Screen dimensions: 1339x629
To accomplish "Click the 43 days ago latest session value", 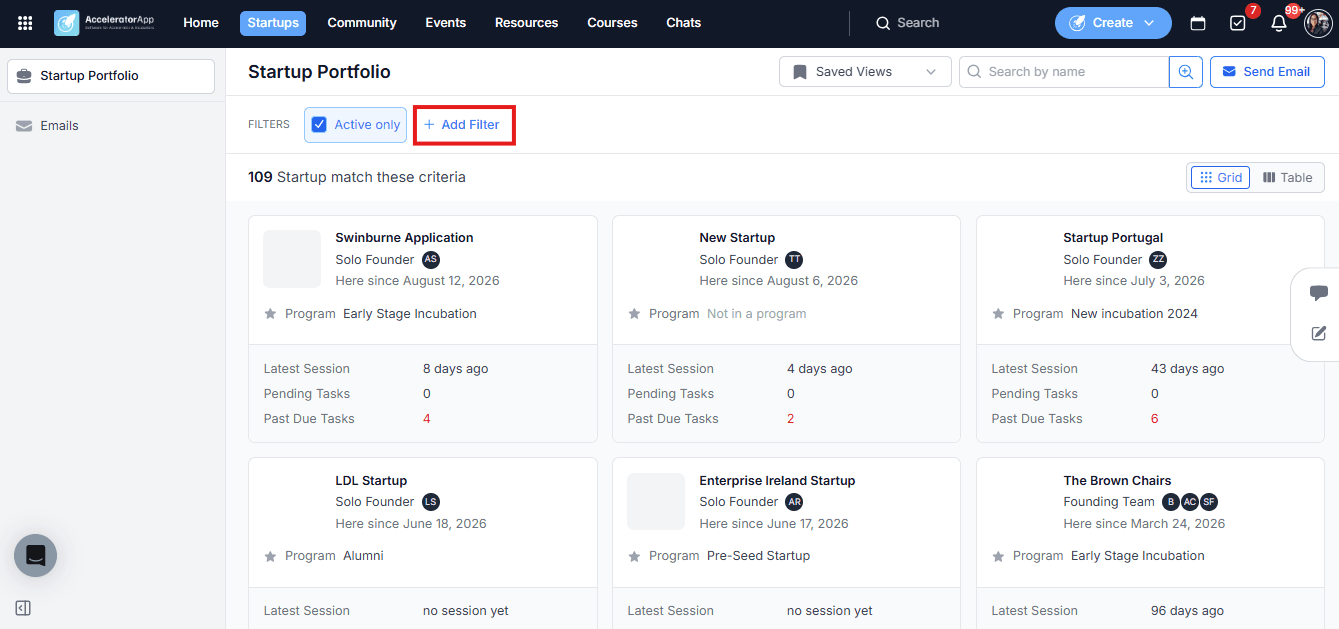I will [x=1187, y=369].
